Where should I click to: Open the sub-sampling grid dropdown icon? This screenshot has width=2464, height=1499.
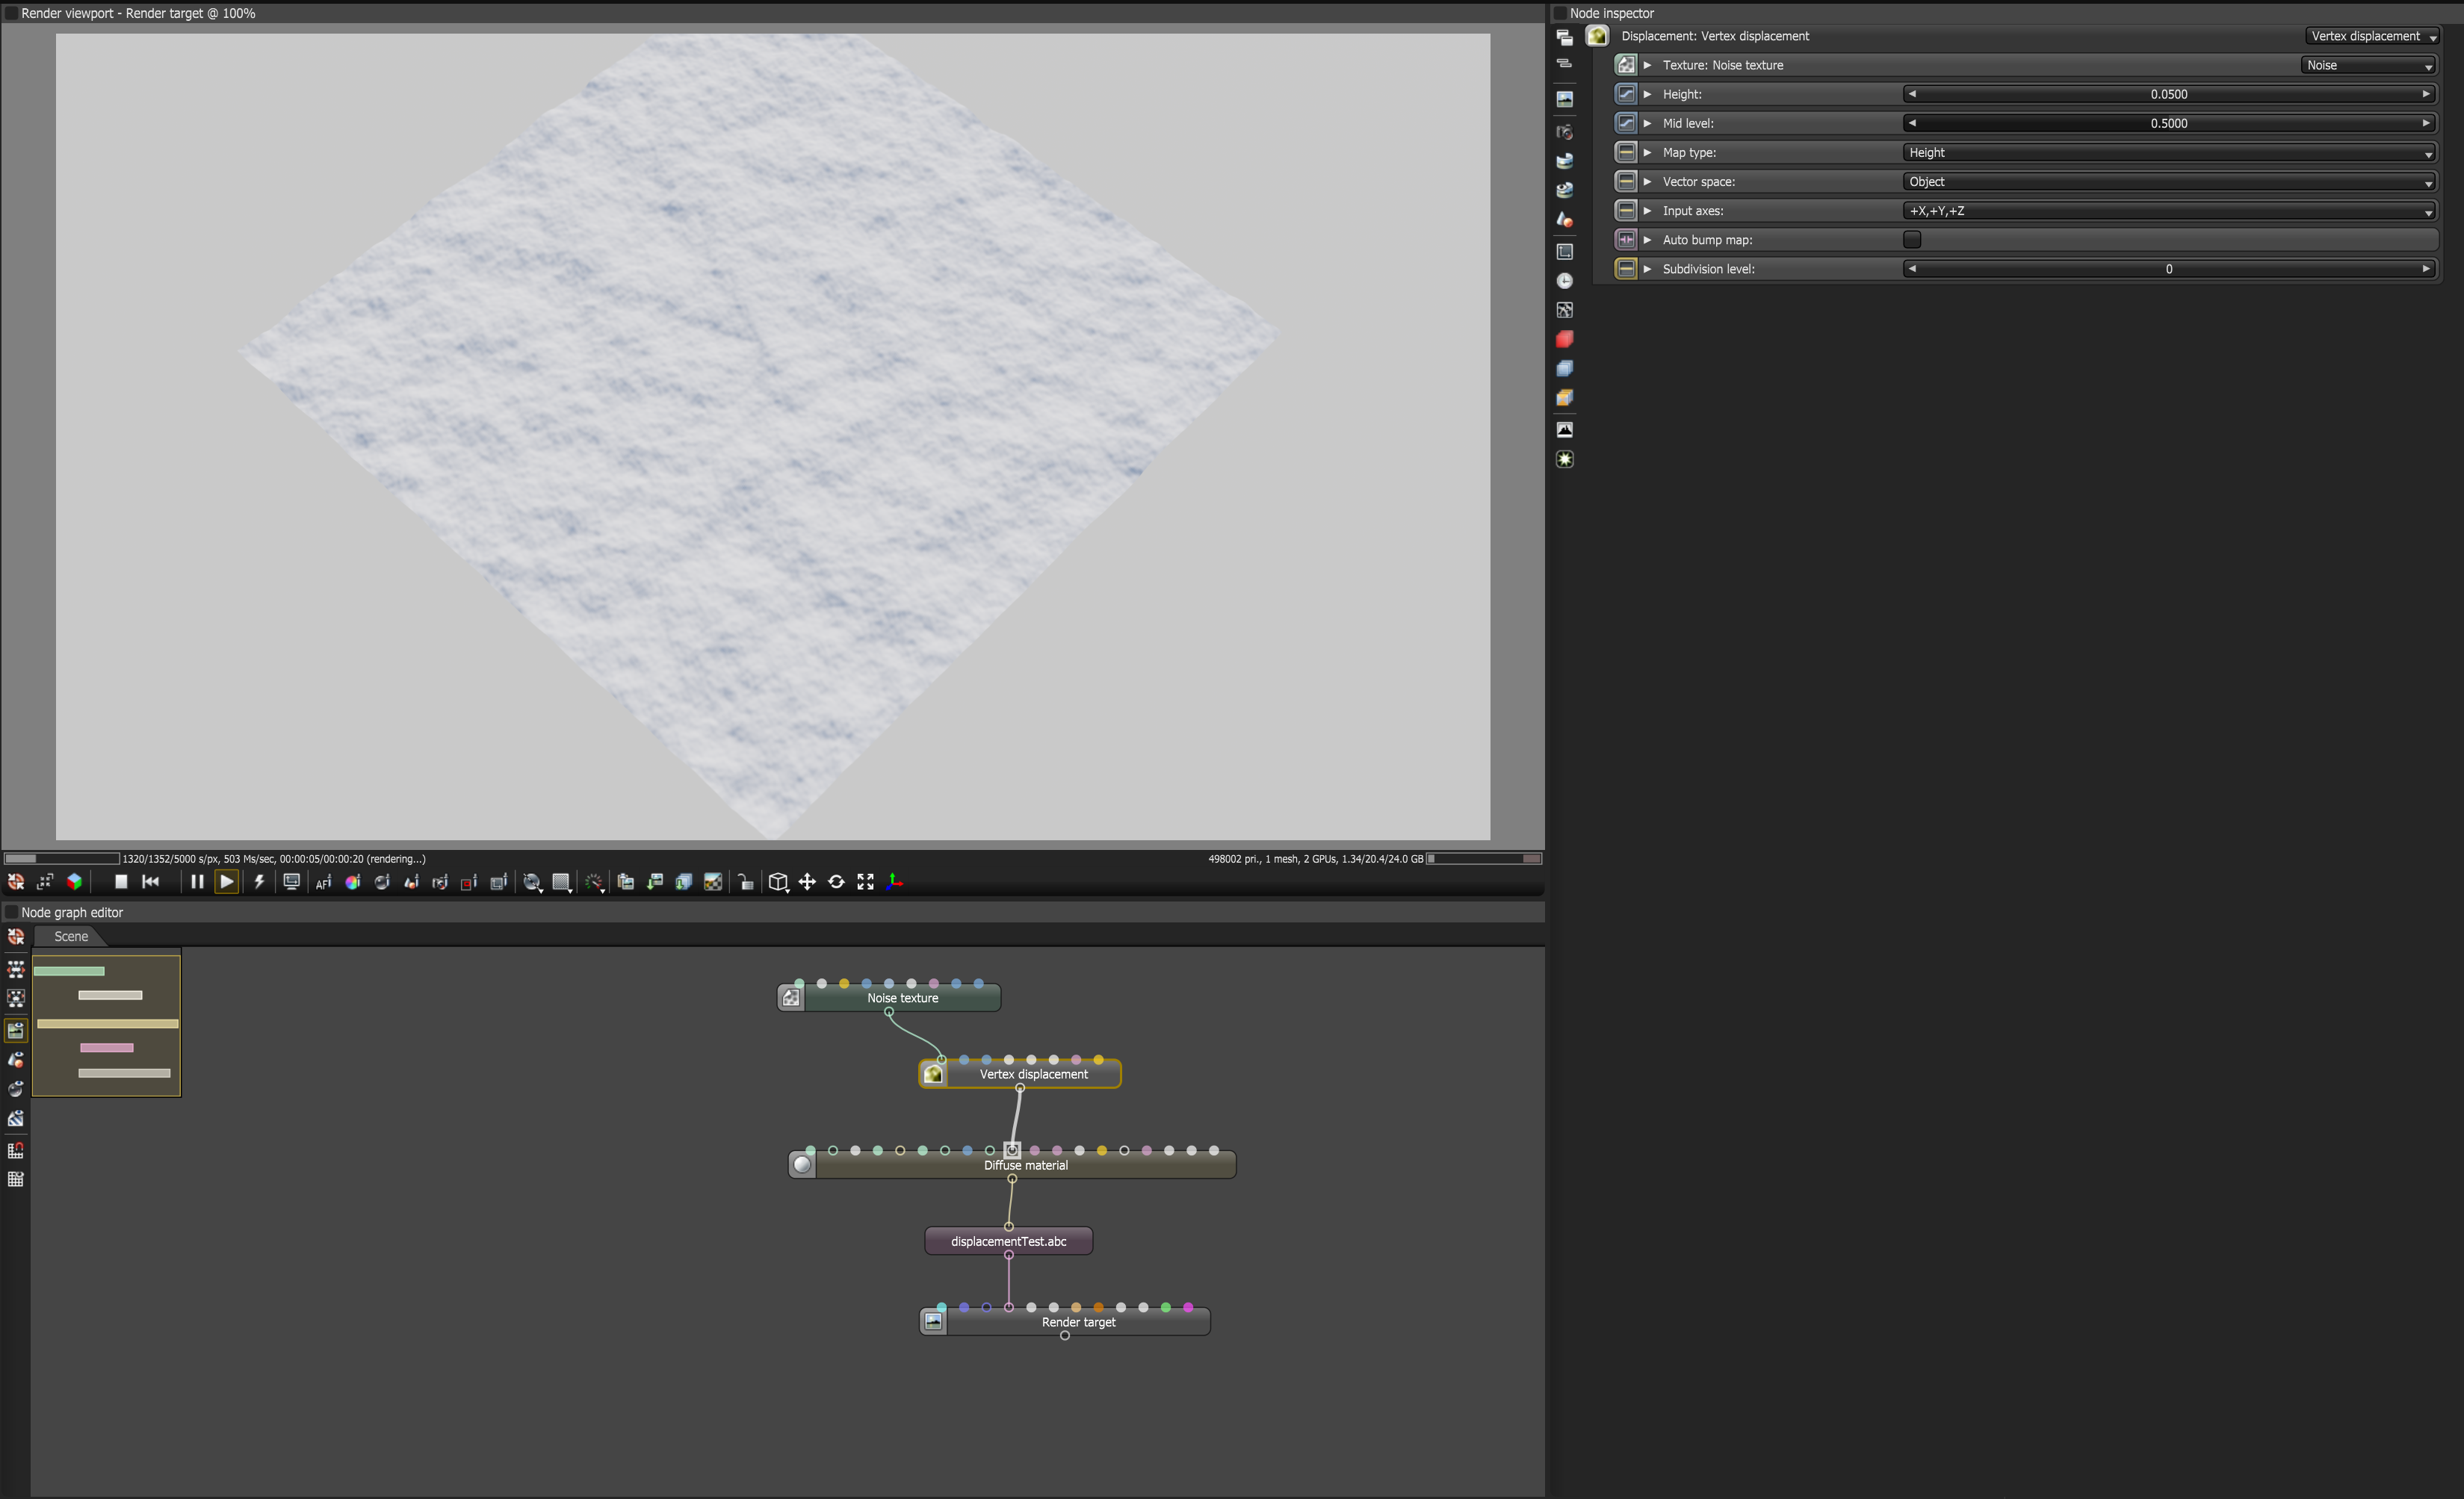coord(562,882)
